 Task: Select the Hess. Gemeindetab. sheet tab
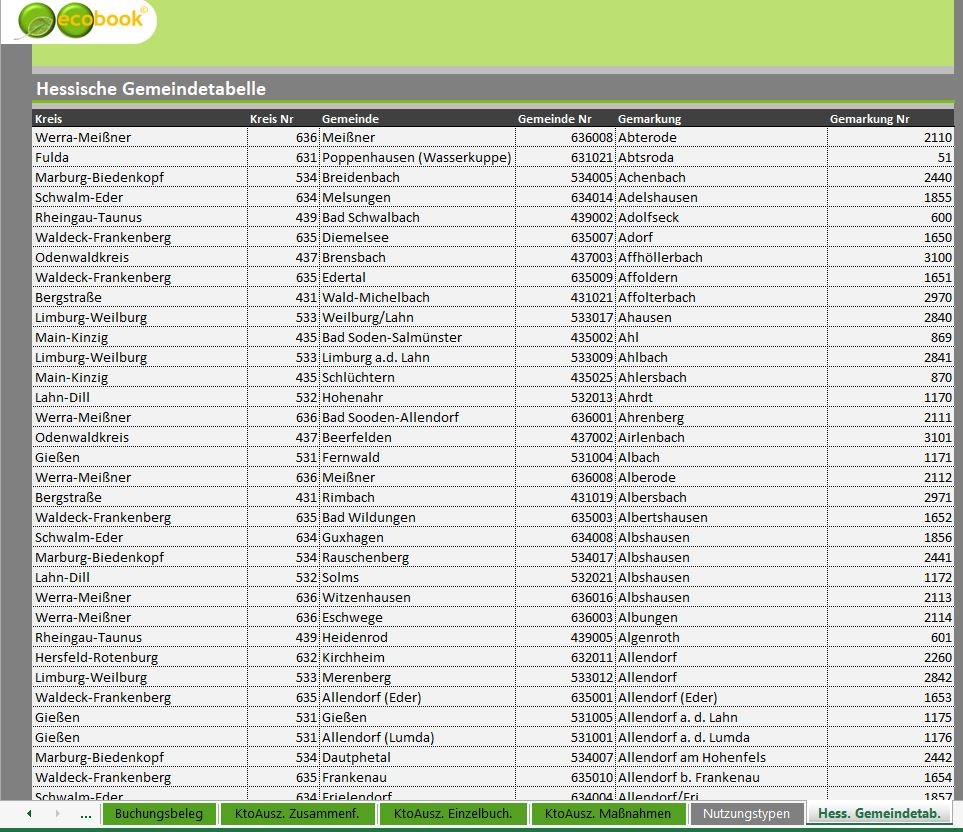(879, 814)
